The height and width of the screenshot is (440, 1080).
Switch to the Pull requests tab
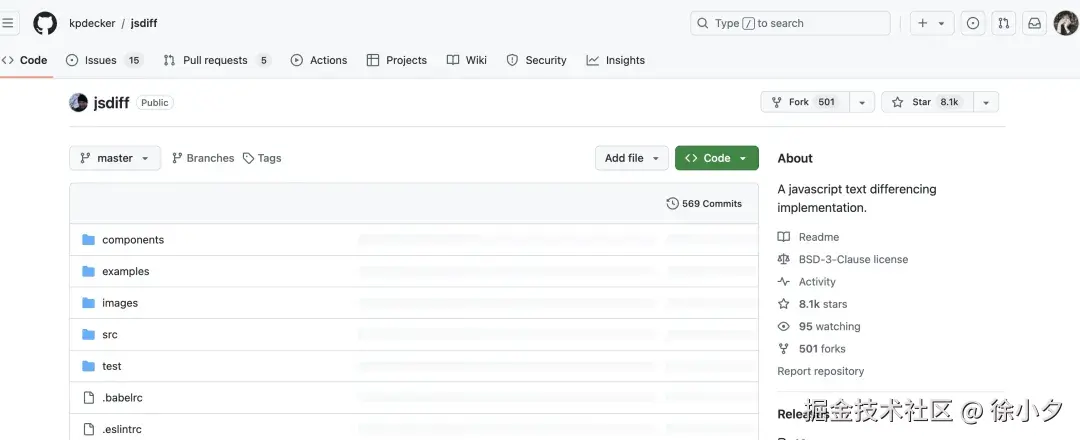tap(216, 60)
